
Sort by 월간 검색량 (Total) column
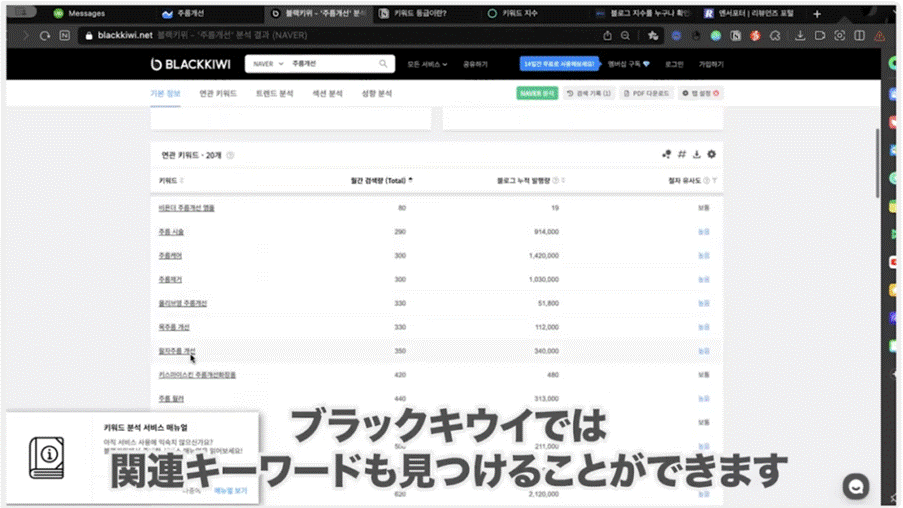[x=380, y=181]
